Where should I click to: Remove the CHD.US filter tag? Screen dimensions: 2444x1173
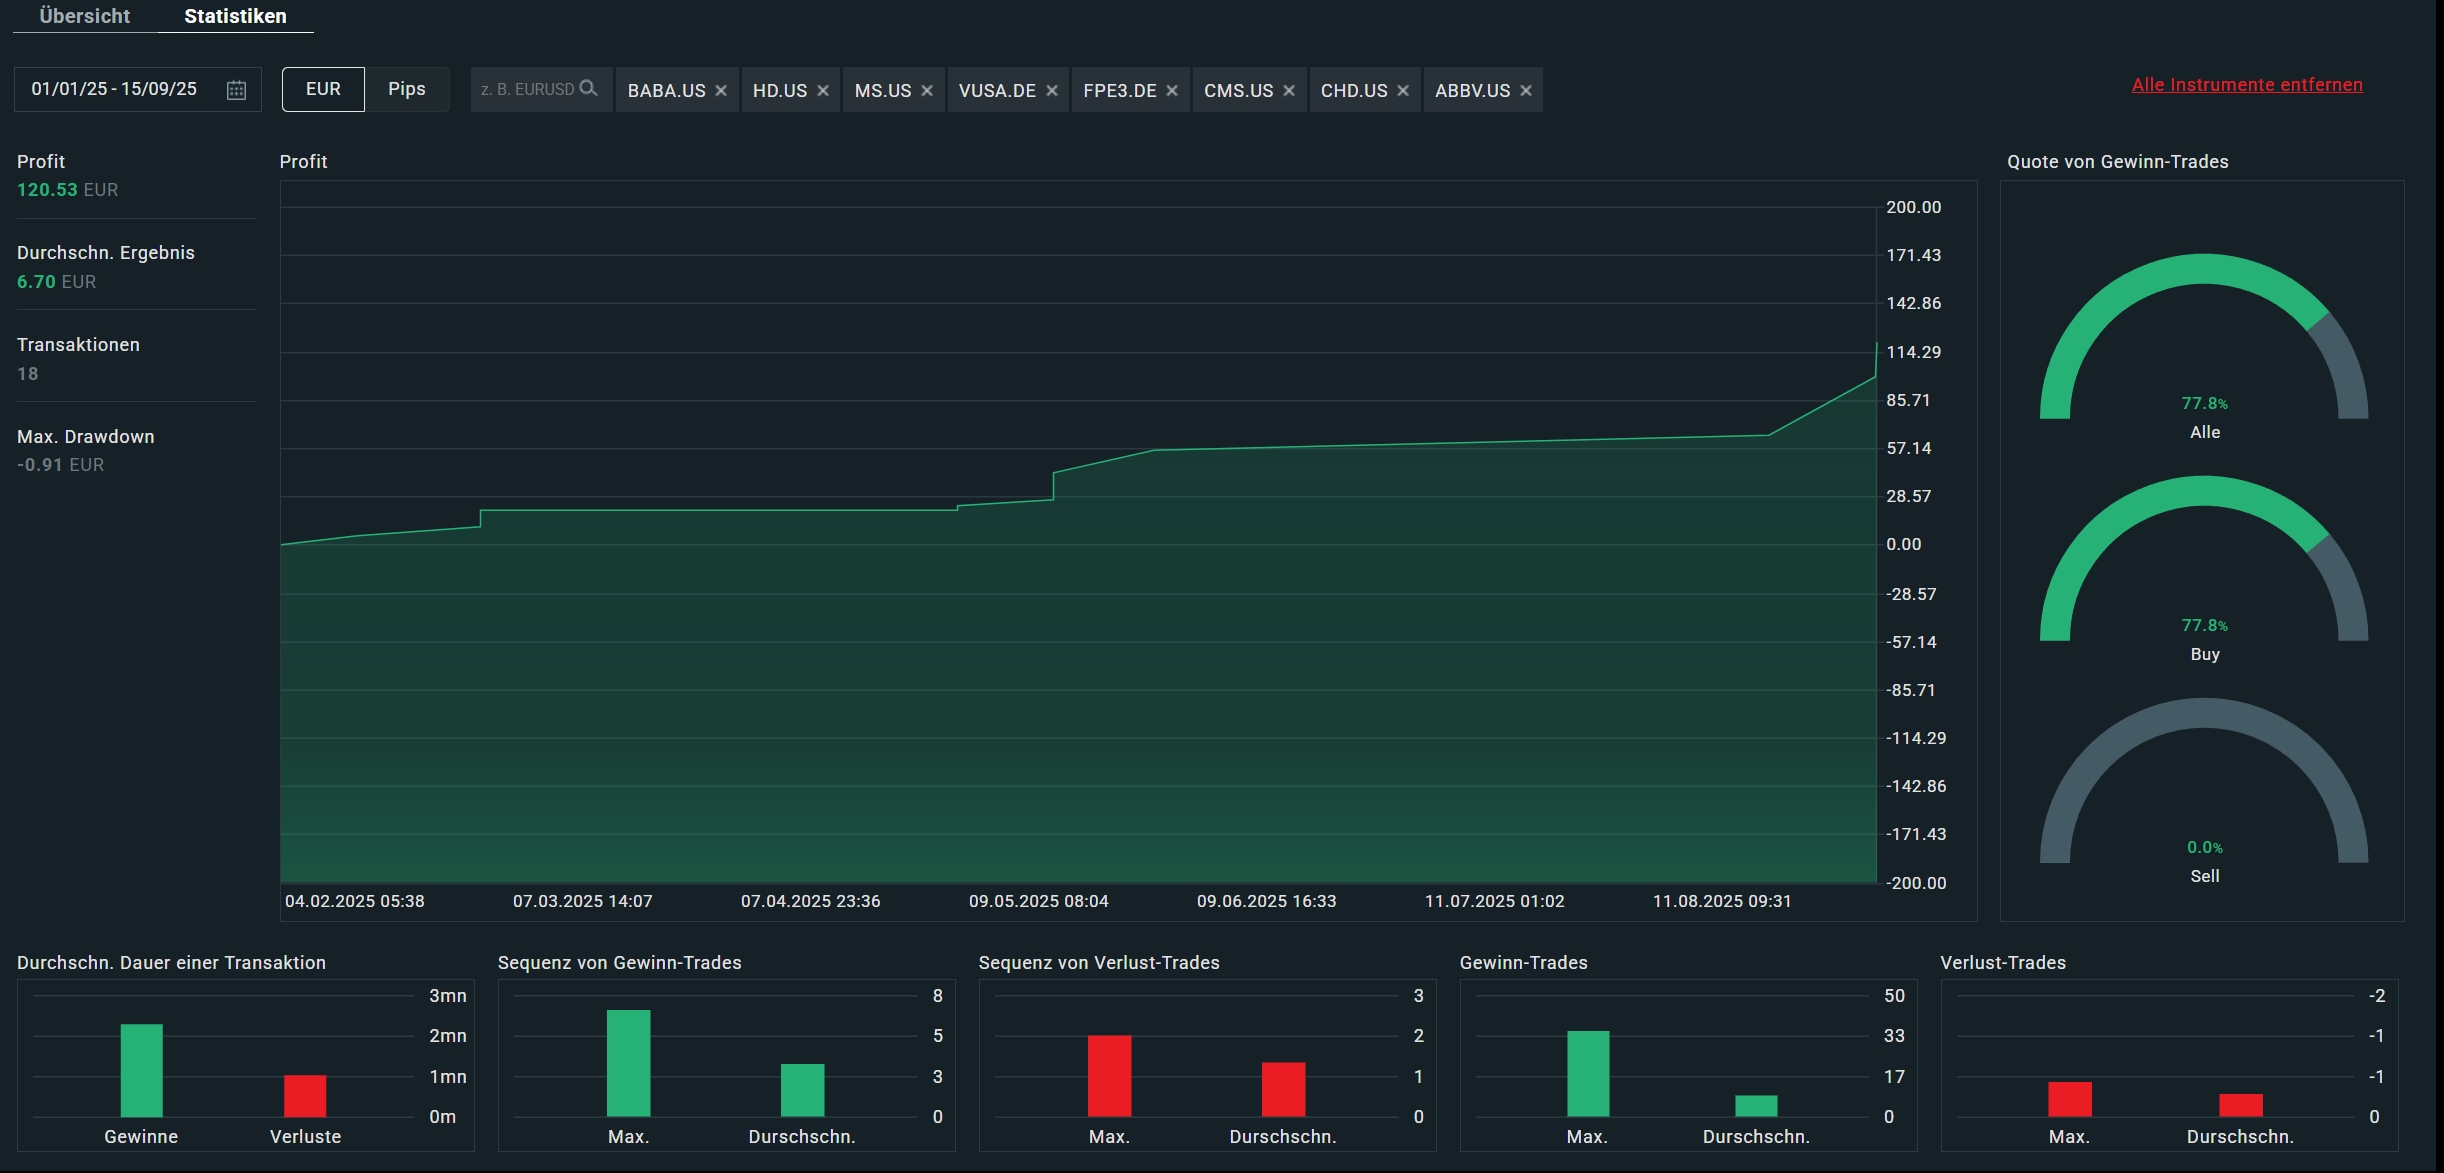tap(1403, 91)
